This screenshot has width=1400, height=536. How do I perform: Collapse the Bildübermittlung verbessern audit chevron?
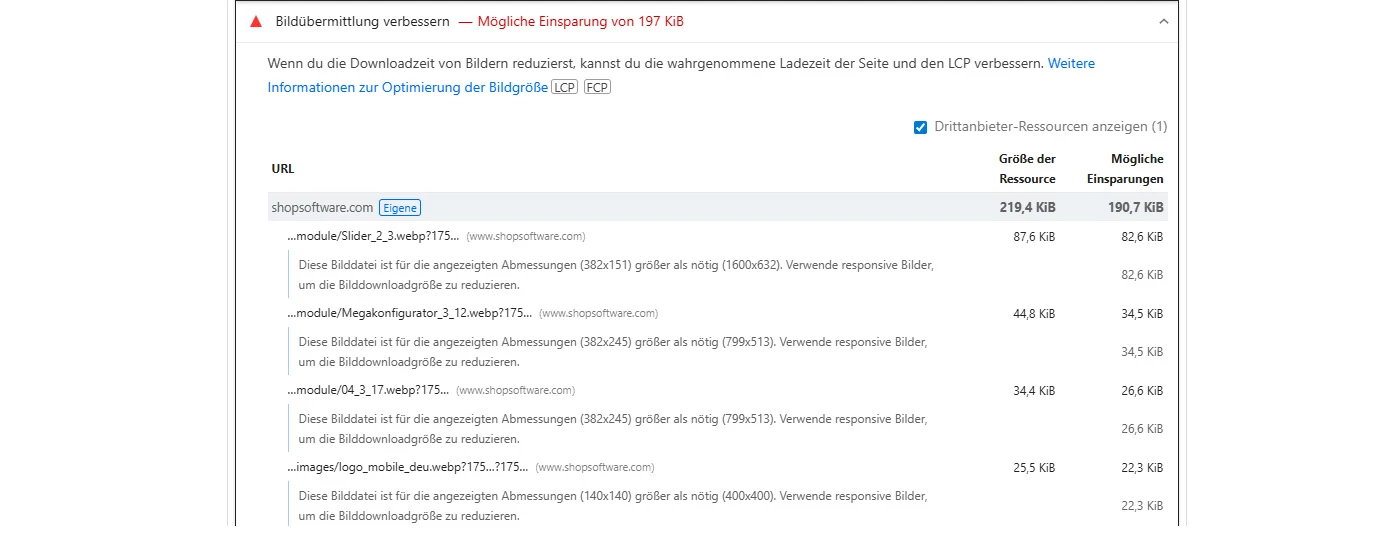(x=1163, y=21)
